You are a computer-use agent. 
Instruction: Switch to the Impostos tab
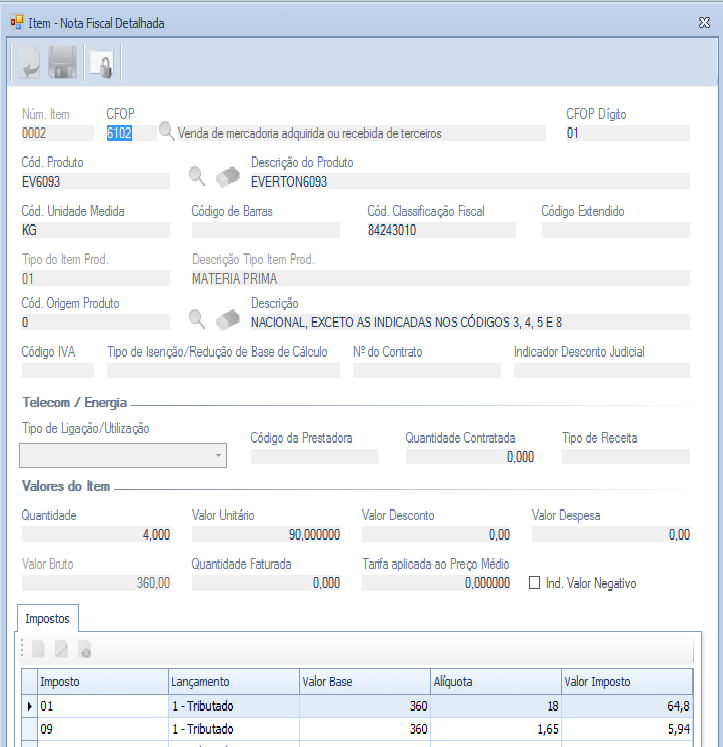click(48, 618)
